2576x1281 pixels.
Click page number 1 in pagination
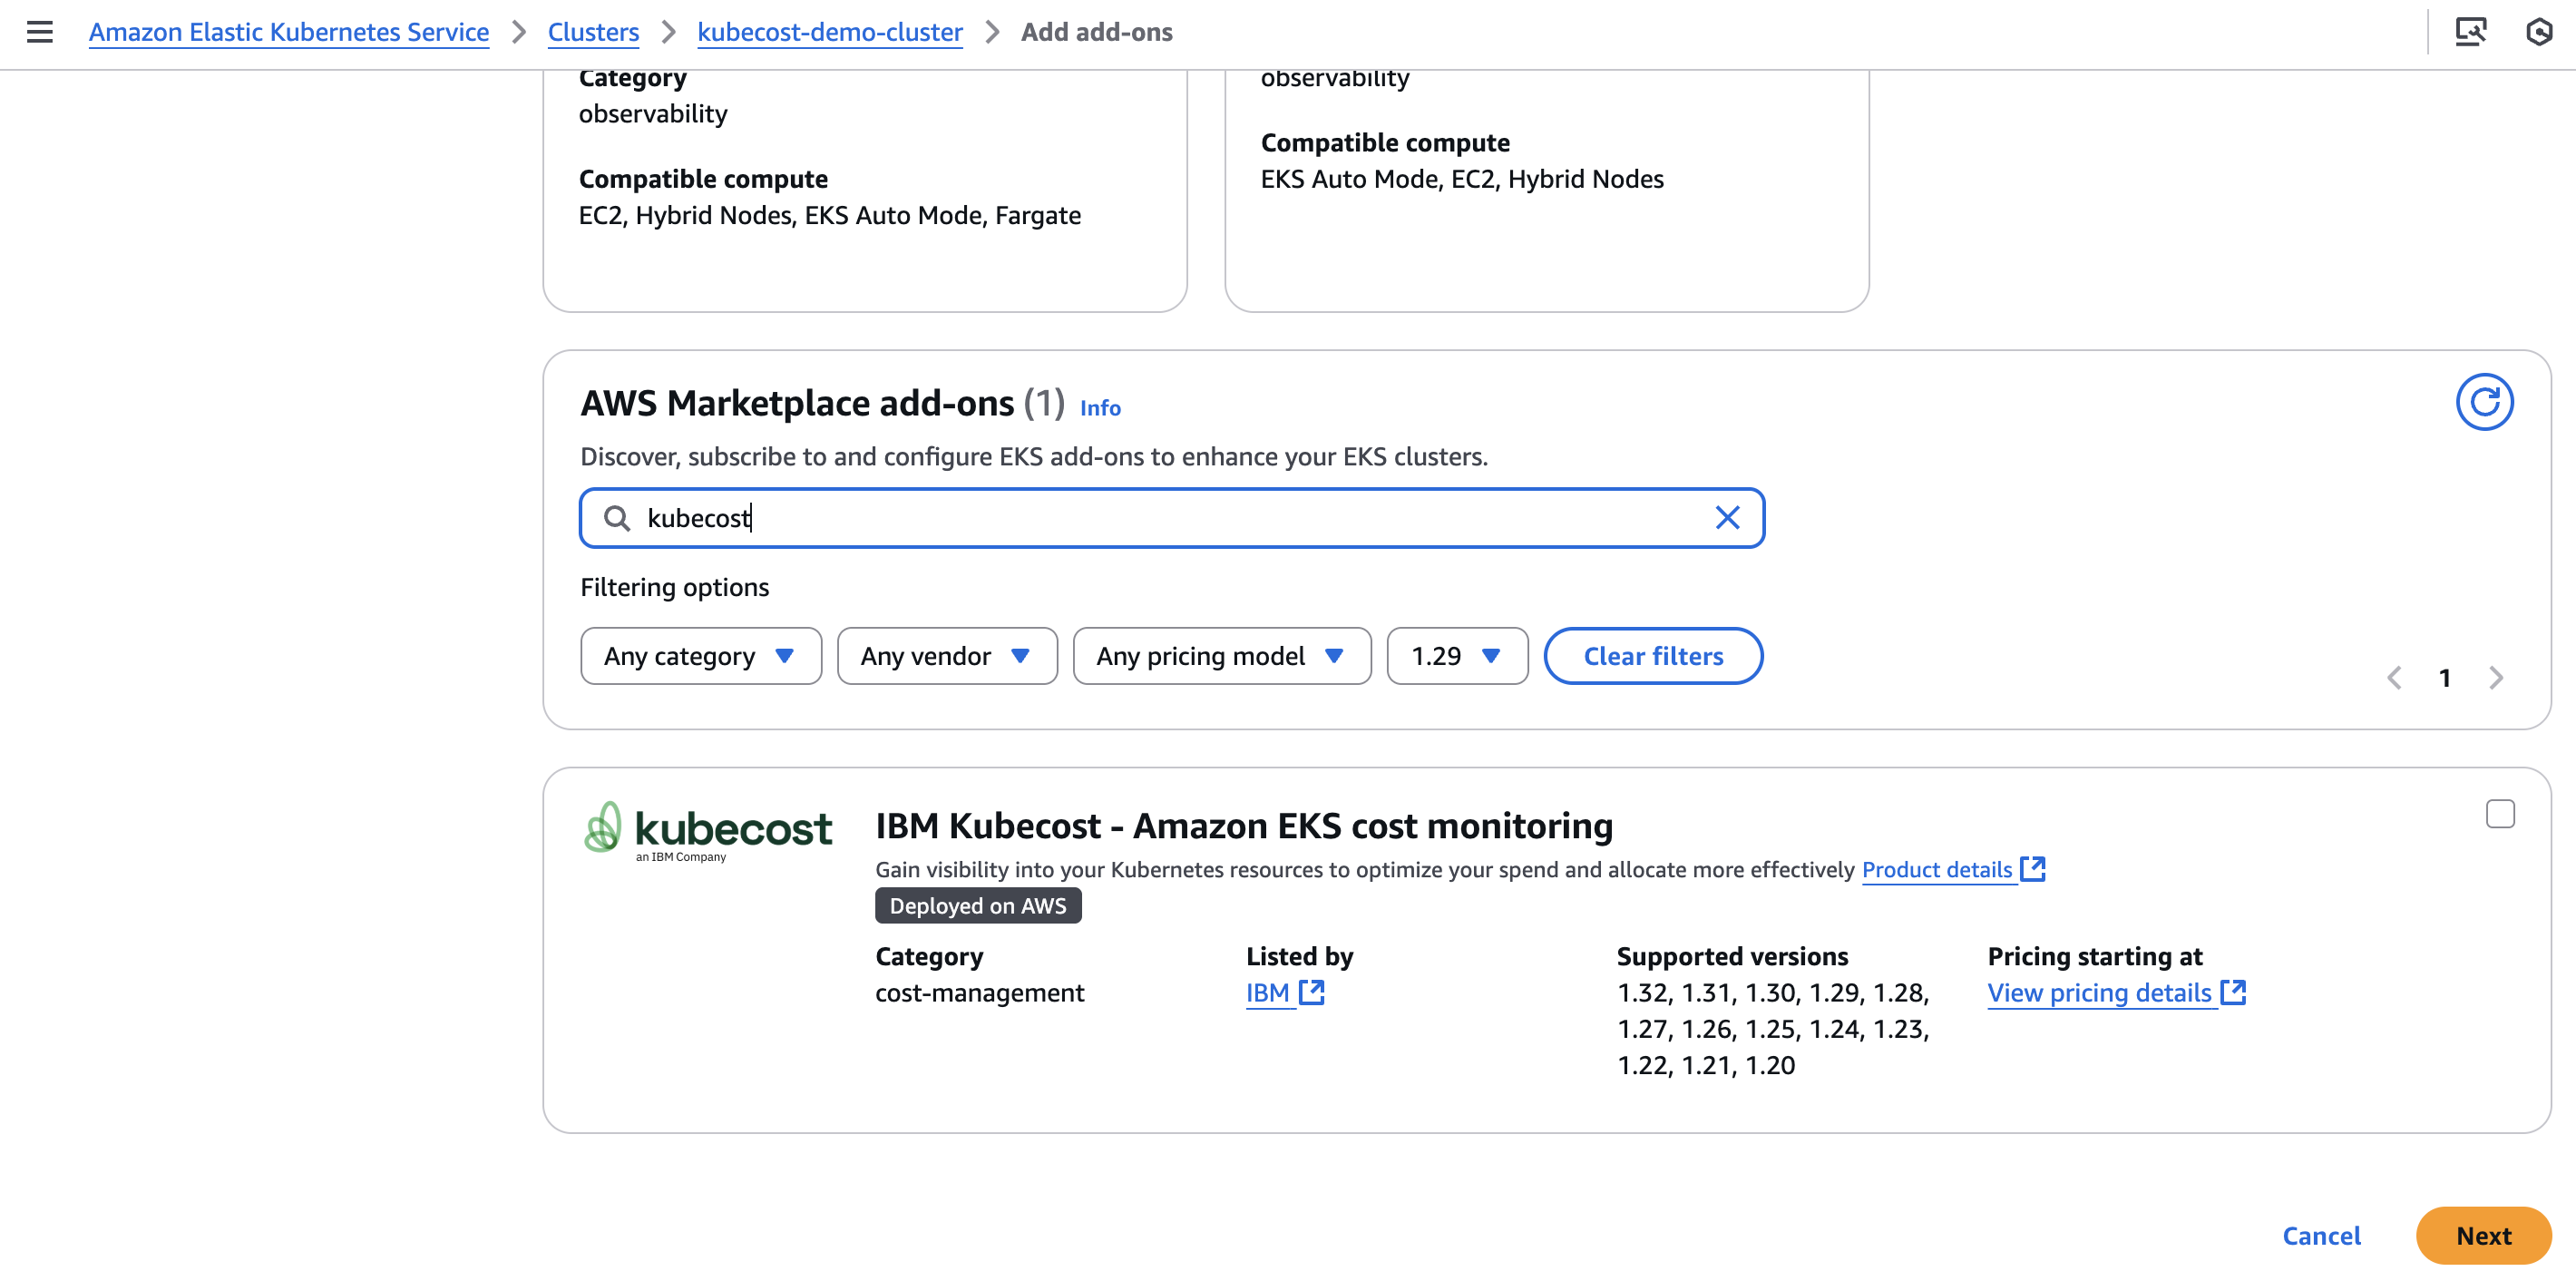click(2445, 678)
